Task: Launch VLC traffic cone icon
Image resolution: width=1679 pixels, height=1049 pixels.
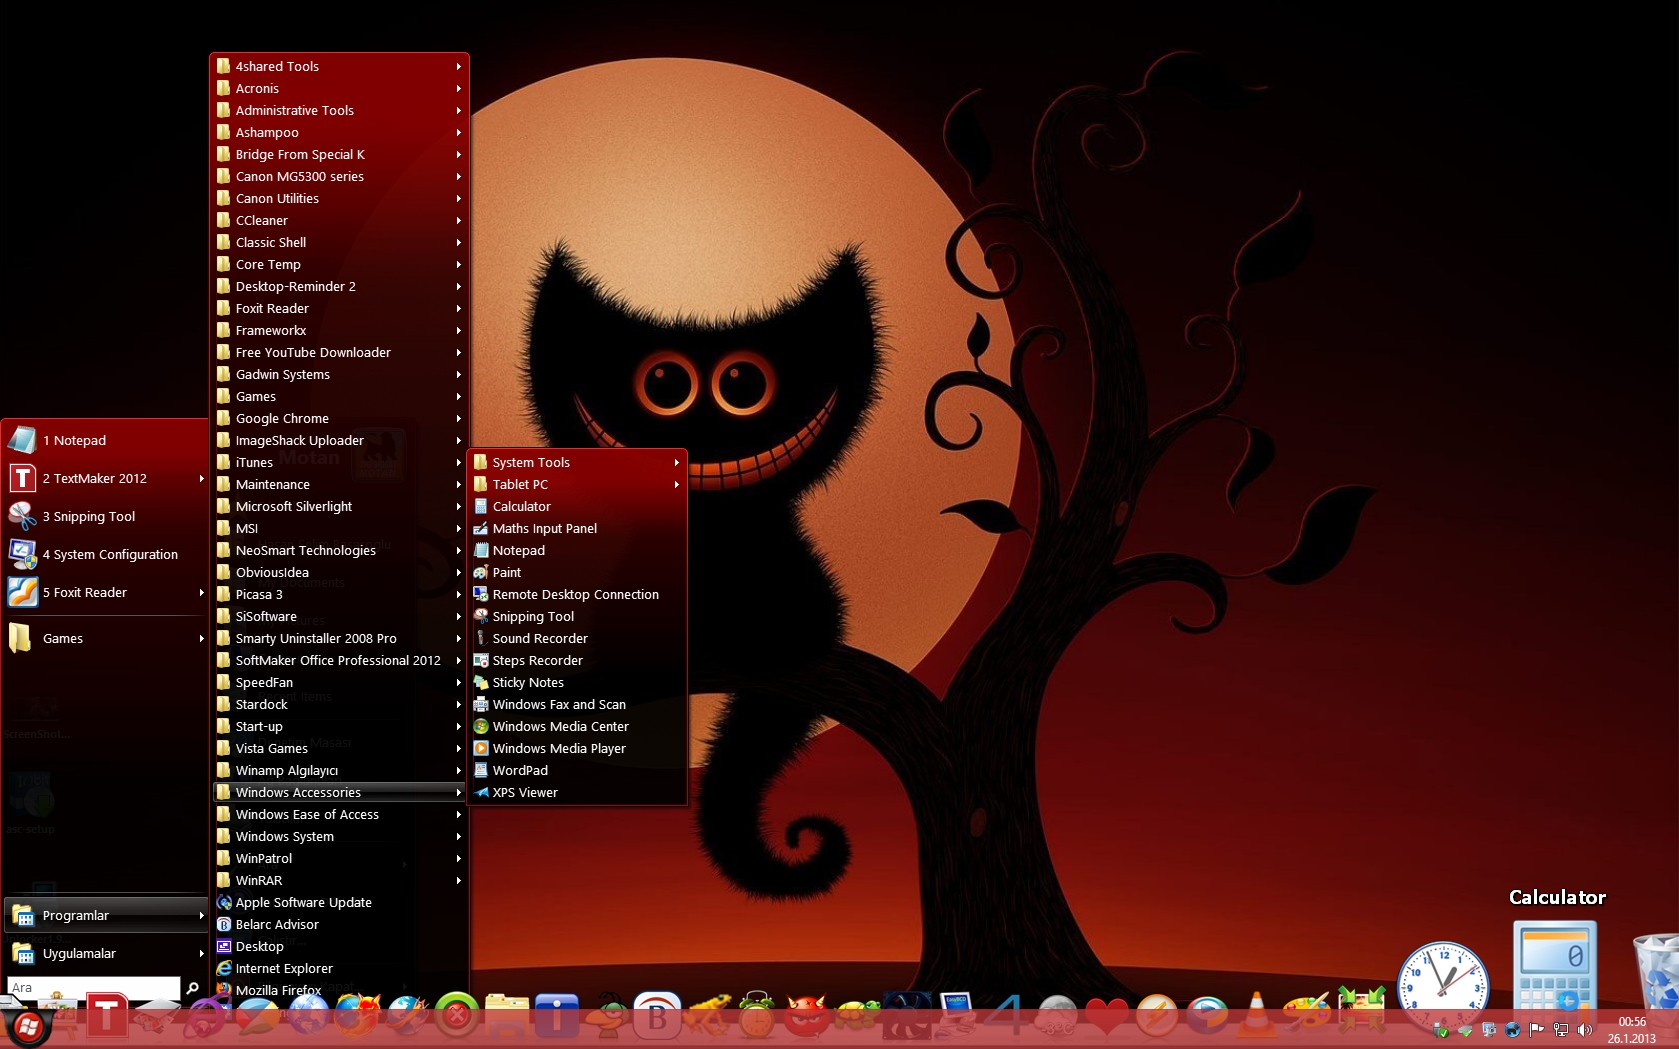Action: point(1257,1016)
